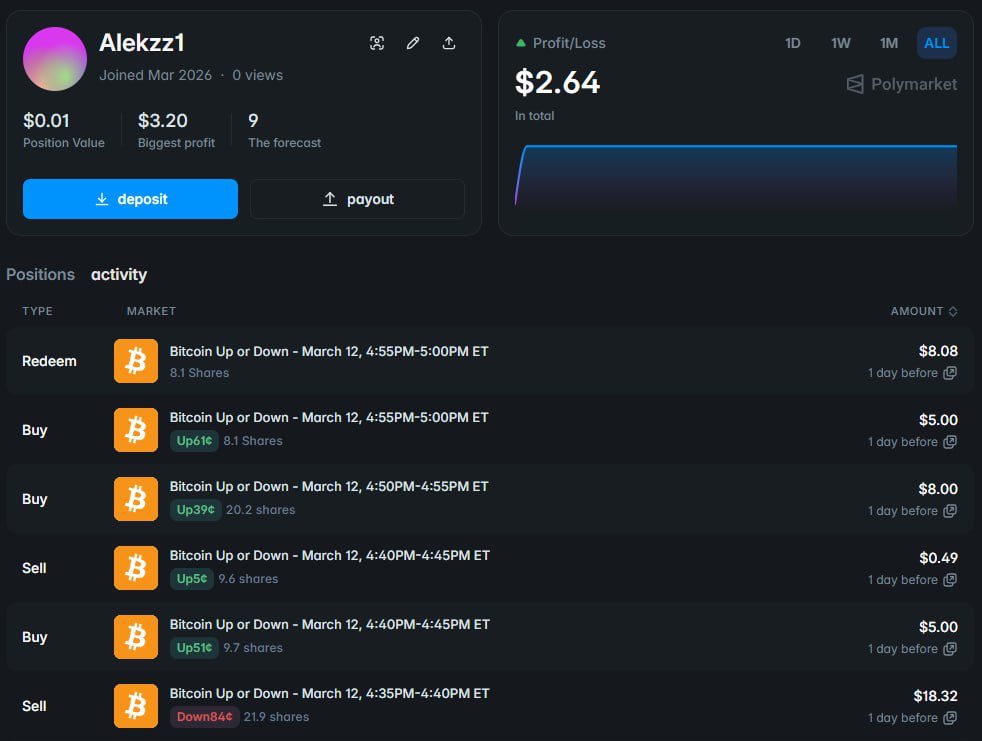Click the Alekzz1 gradient avatar
The height and width of the screenshot is (741, 982).
coord(55,59)
